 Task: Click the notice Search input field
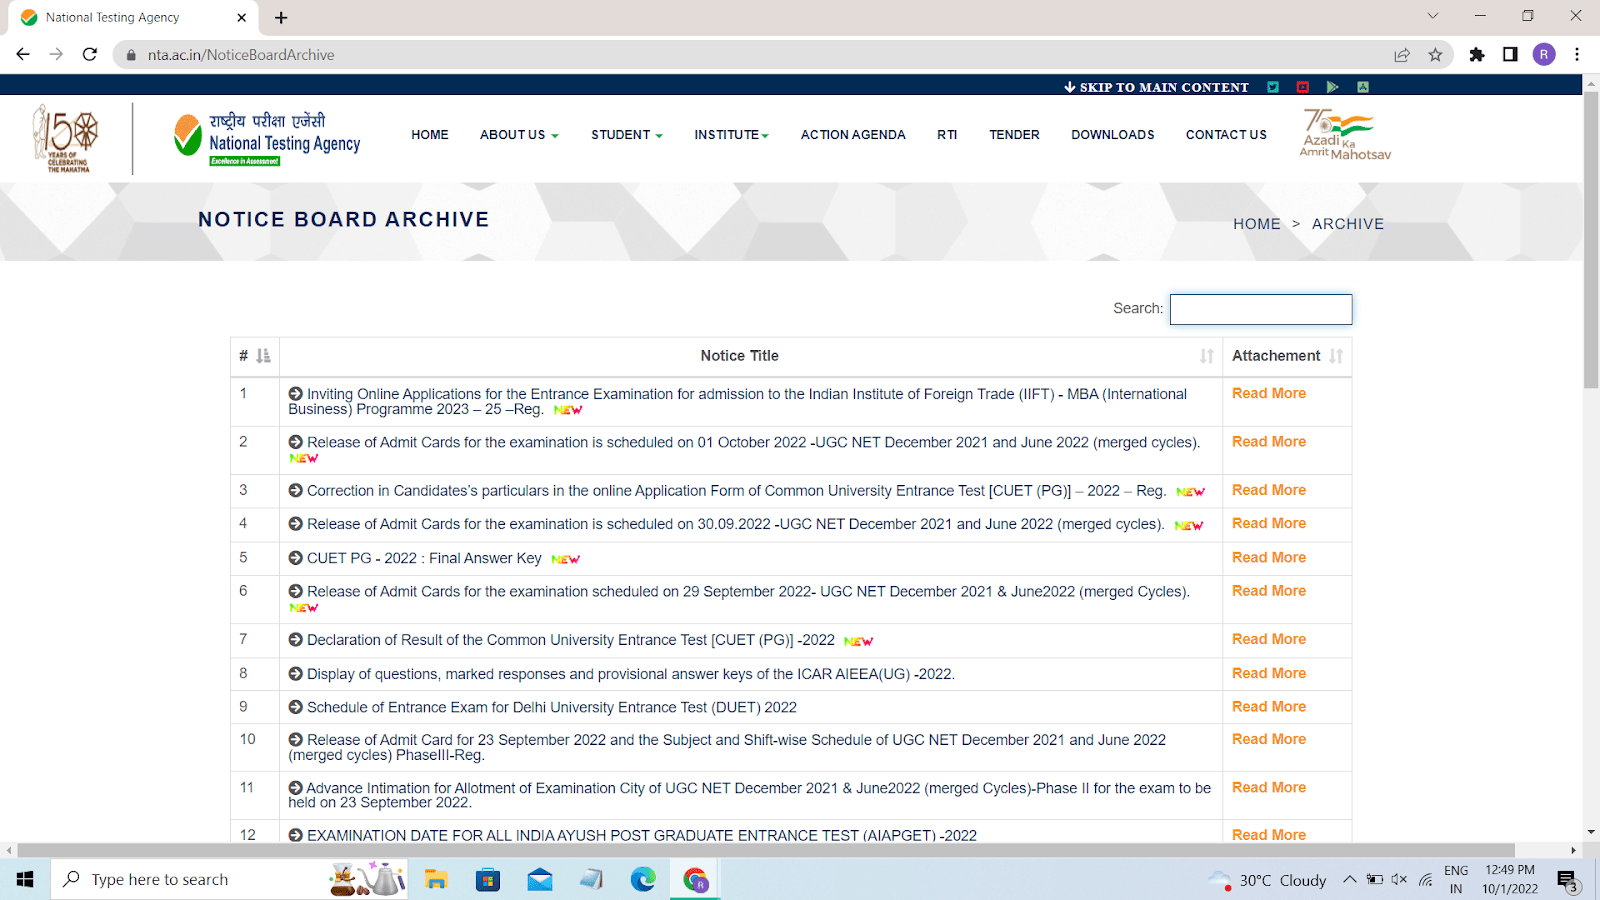pyautogui.click(x=1260, y=309)
